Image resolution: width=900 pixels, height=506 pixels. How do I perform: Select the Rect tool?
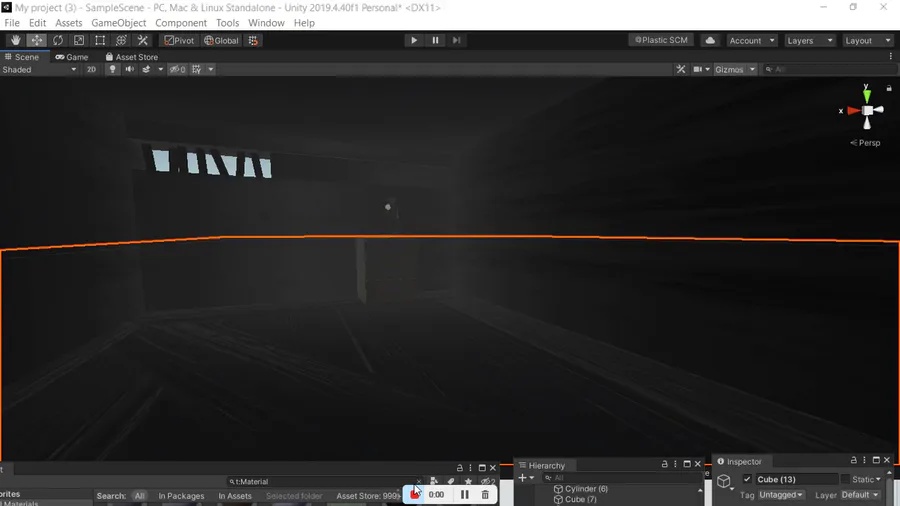(100, 40)
